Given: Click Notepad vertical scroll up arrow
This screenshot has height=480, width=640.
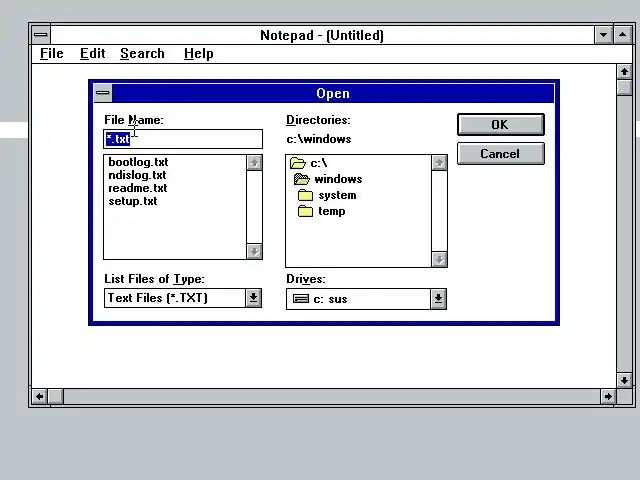Looking at the screenshot, I should [624, 72].
